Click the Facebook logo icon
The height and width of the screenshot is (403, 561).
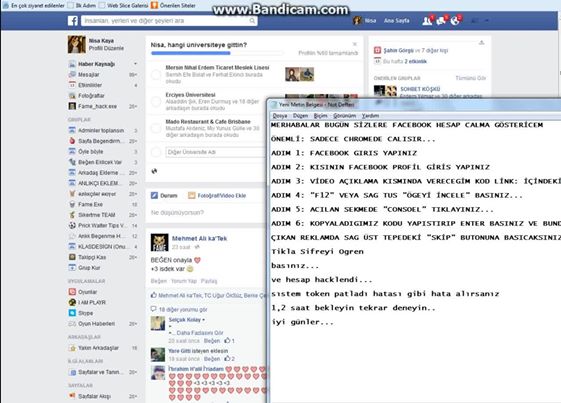(73, 21)
